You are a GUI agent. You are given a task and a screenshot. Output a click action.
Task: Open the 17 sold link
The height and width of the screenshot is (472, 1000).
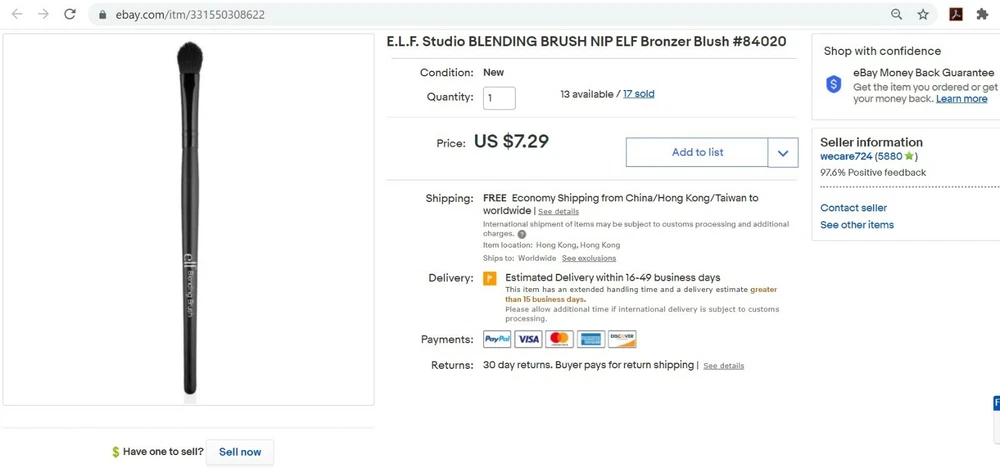coord(638,94)
